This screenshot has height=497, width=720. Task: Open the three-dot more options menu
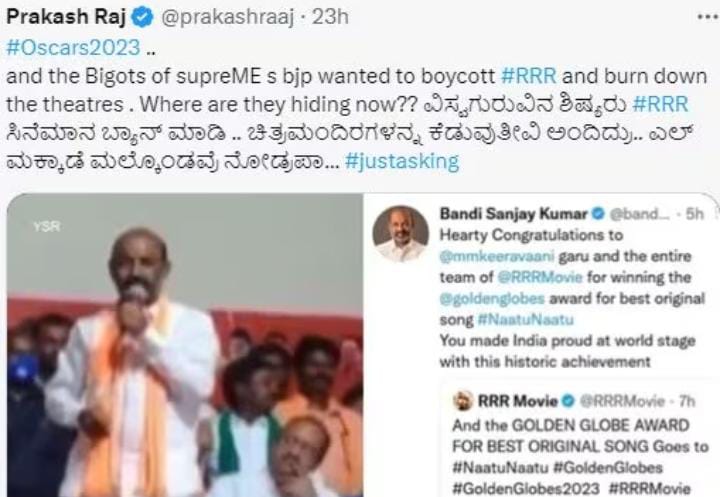[x=708, y=17]
